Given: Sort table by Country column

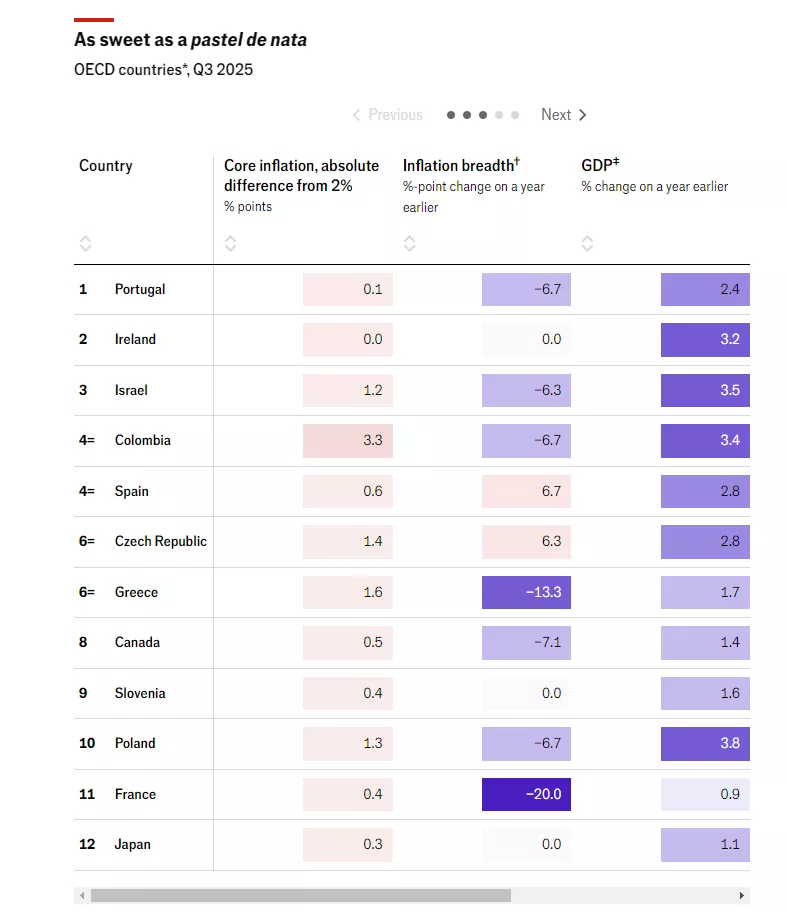Looking at the screenshot, I should [x=85, y=243].
